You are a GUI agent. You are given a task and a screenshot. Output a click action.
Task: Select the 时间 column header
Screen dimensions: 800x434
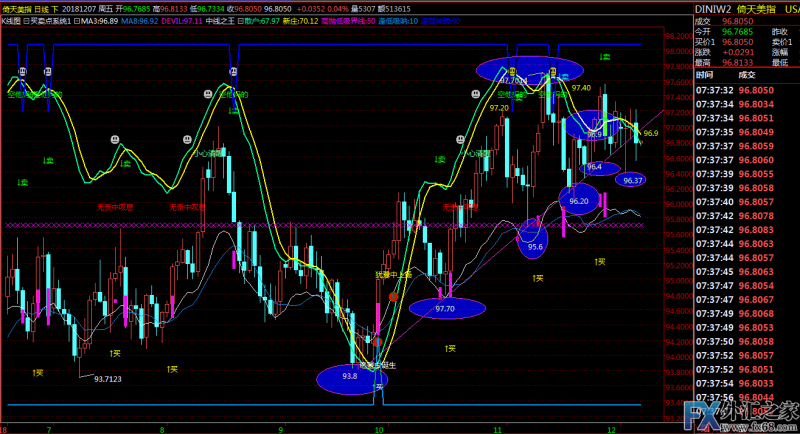pos(705,74)
